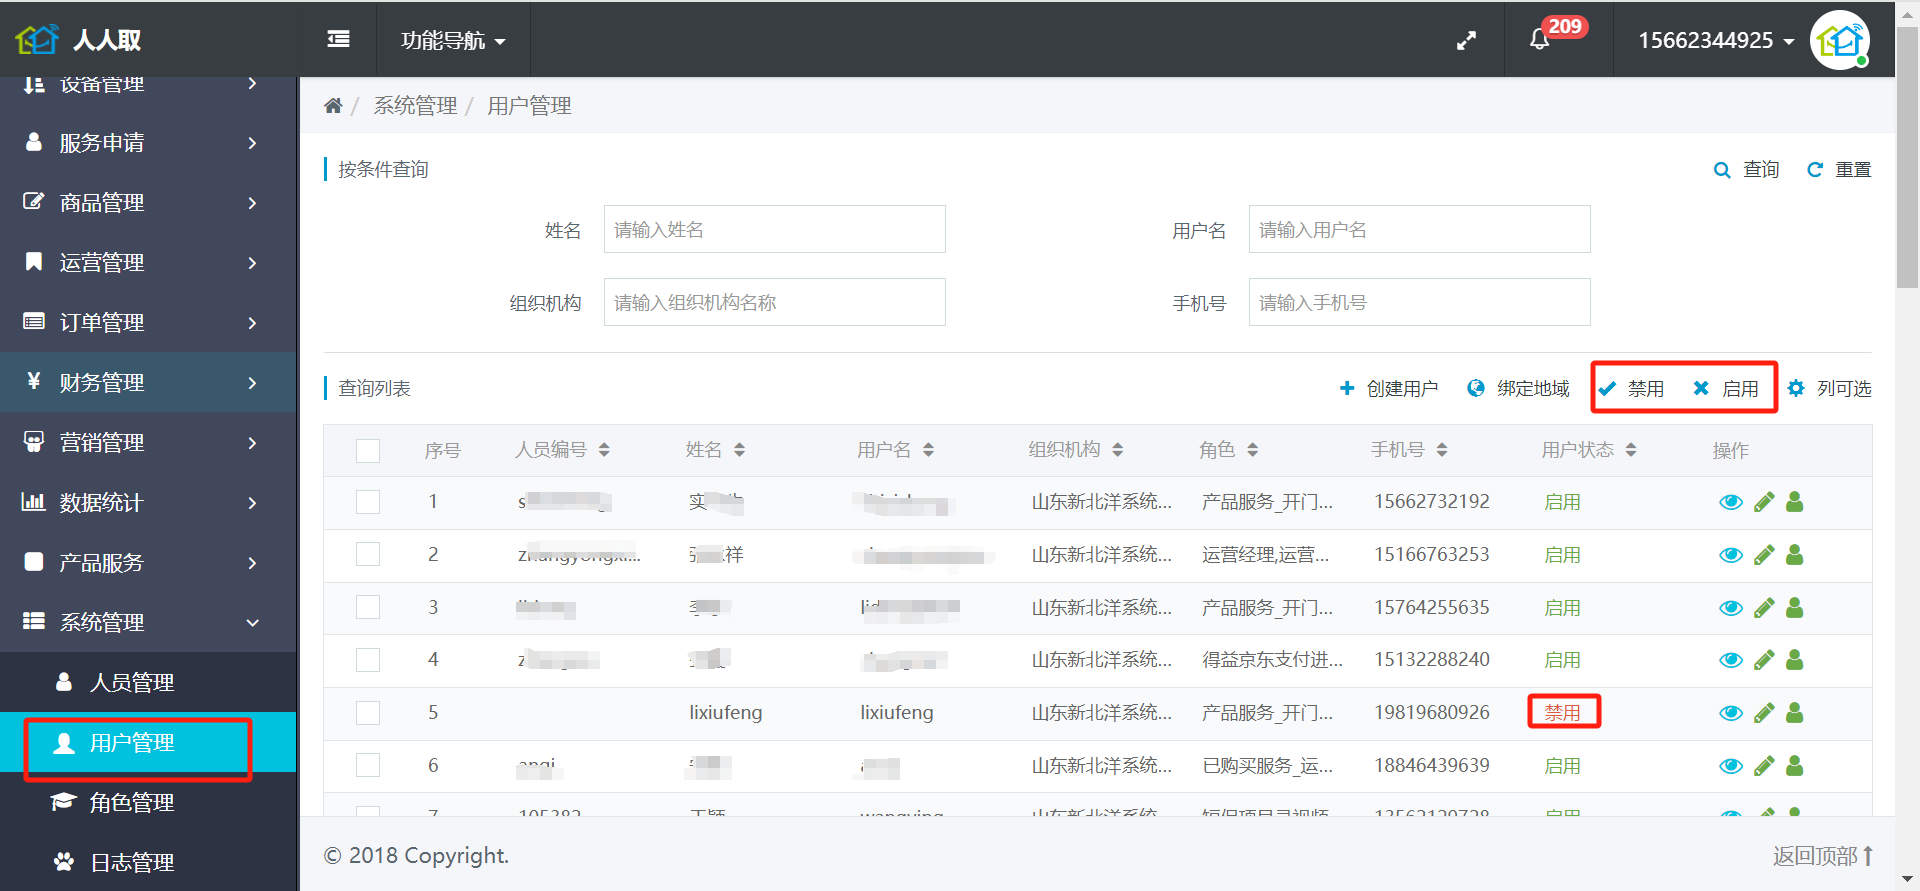
Task: Click the home icon in breadcrumb
Action: click(333, 105)
